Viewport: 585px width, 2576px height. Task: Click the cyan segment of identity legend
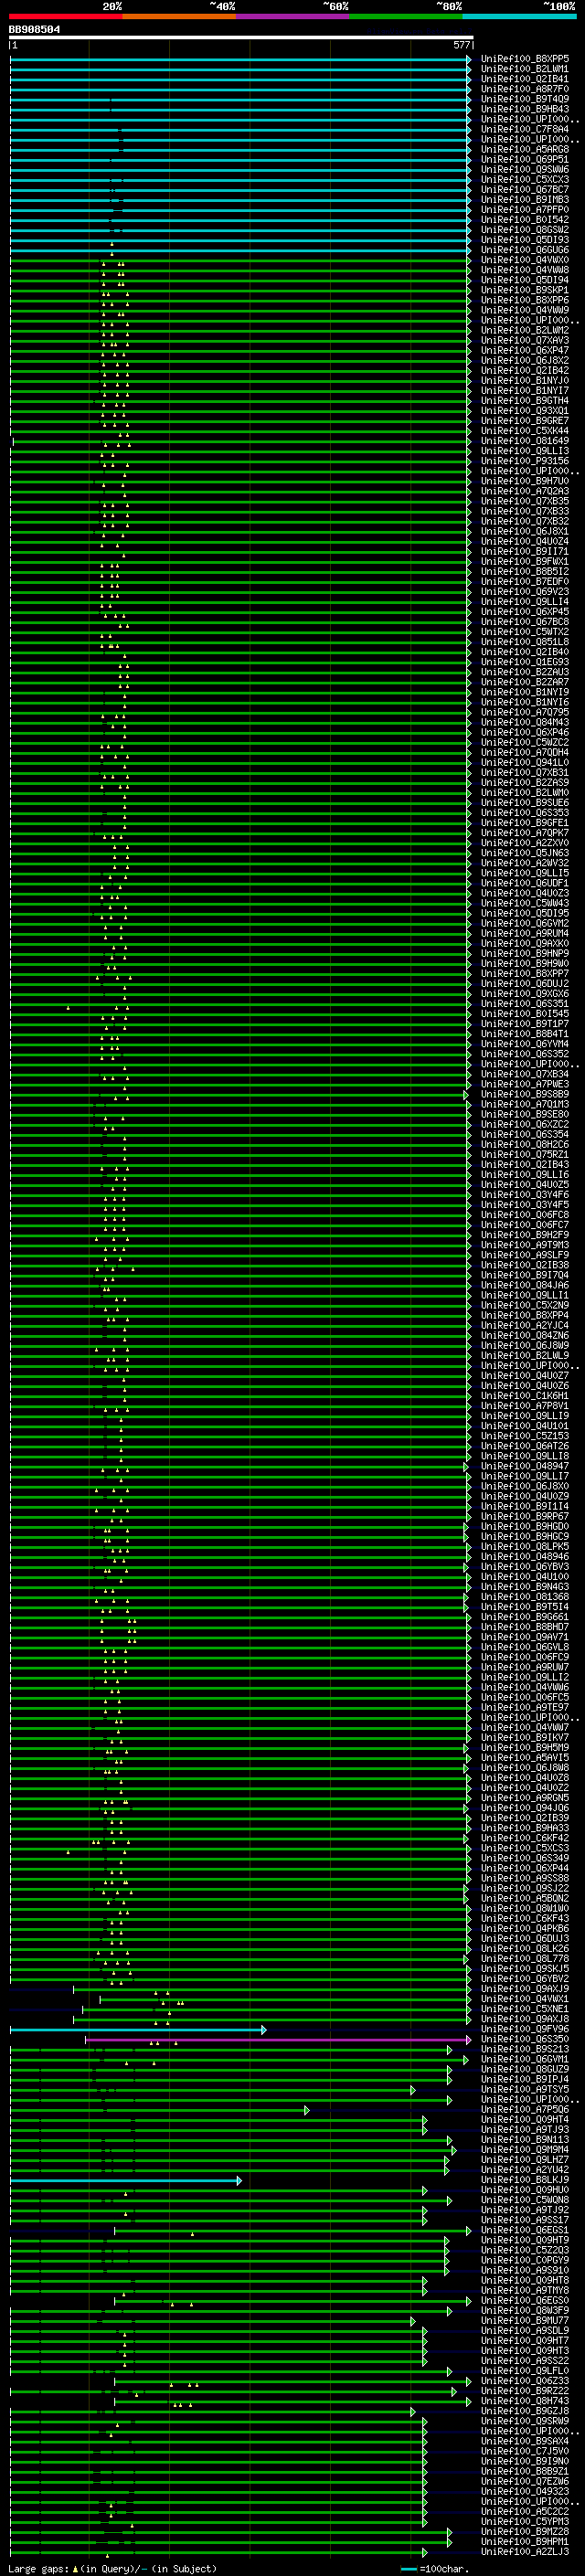pyautogui.click(x=519, y=16)
